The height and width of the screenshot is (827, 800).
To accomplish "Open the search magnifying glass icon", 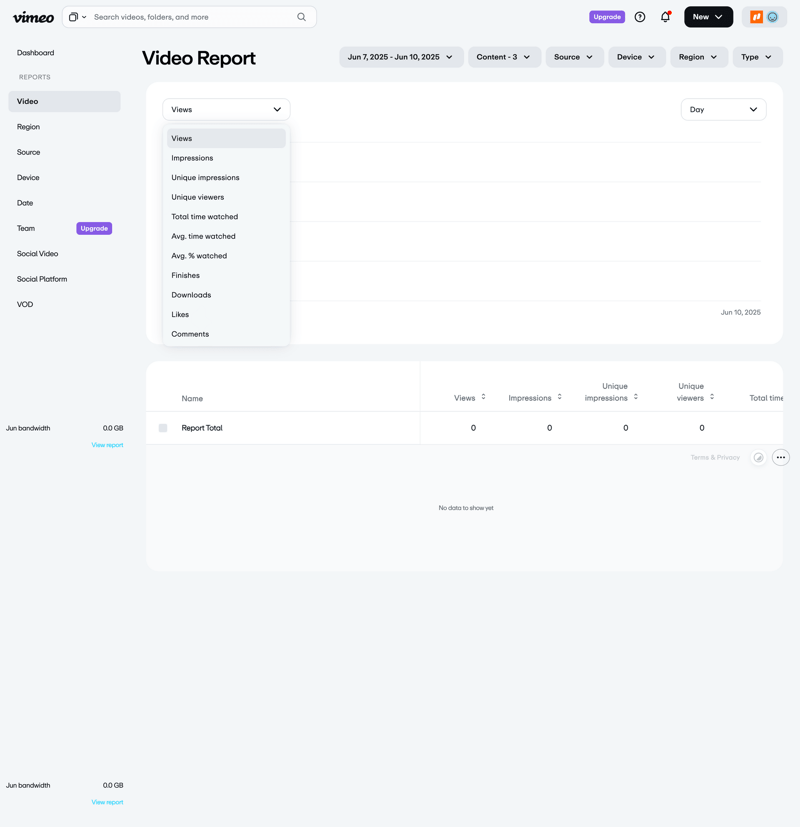I will [301, 17].
